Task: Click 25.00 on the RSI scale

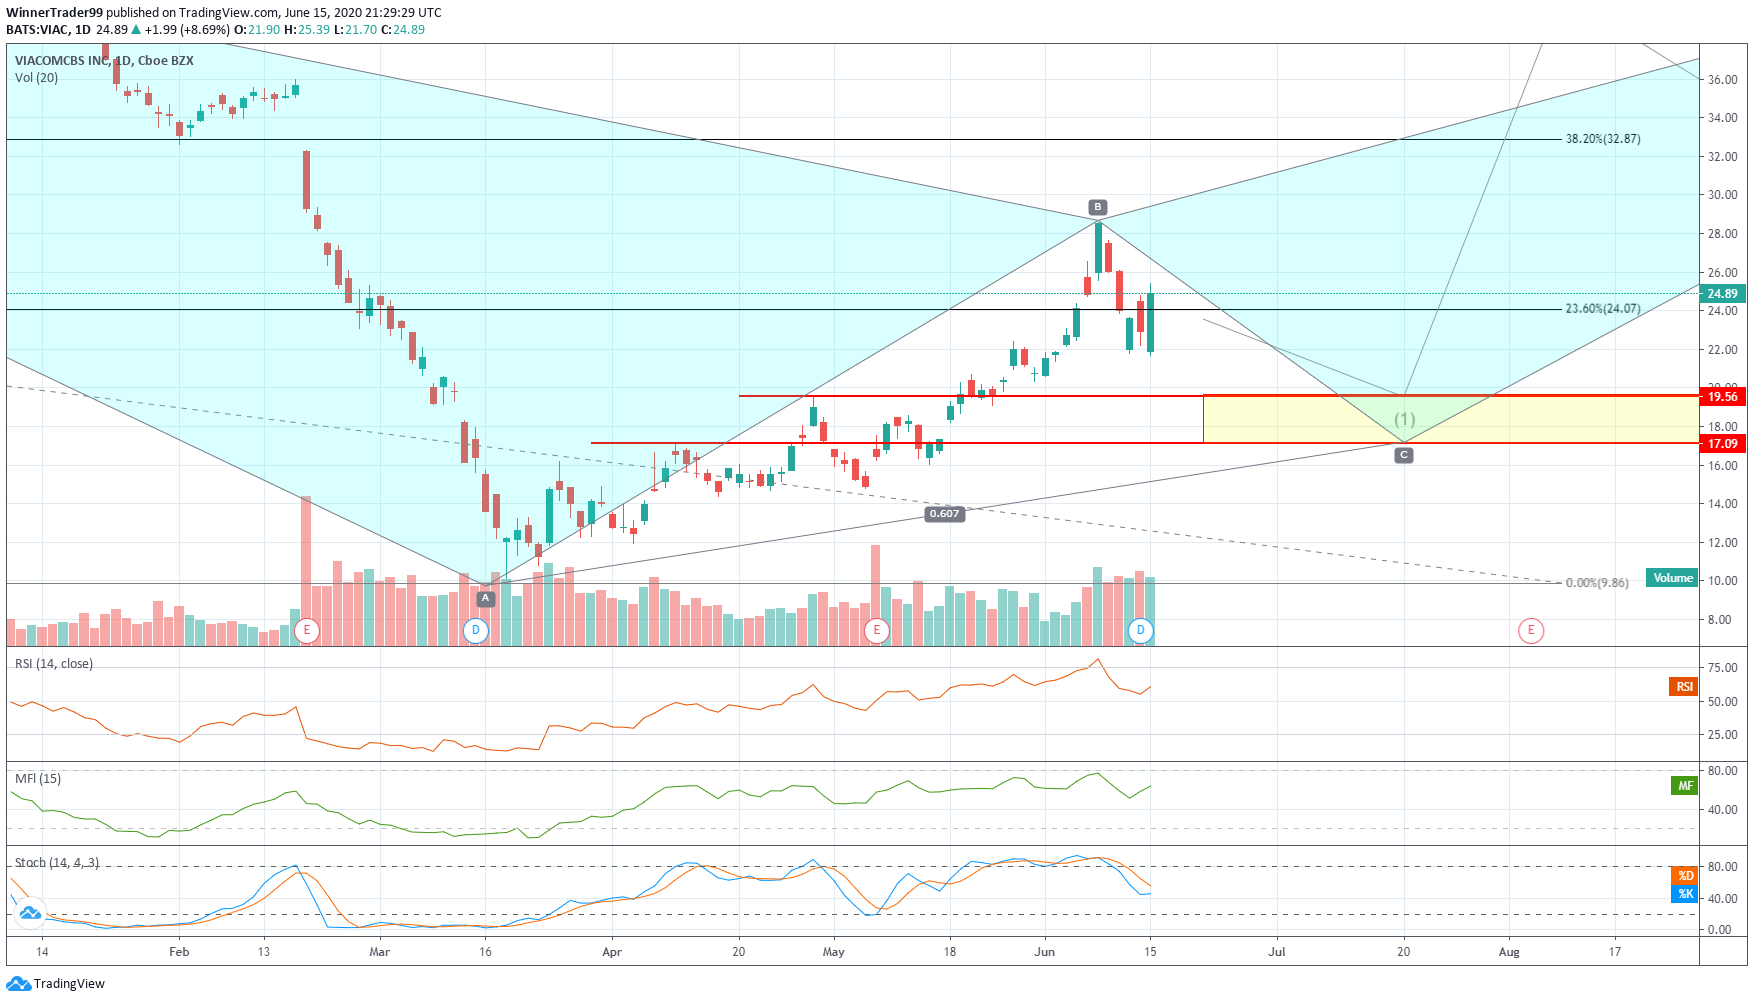Action: pos(1723,735)
